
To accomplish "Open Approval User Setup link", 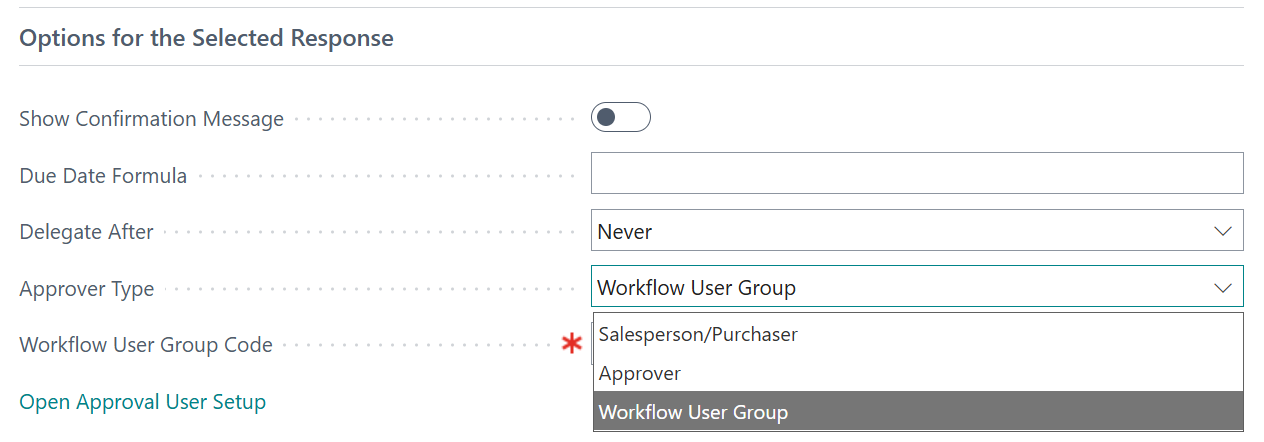I will 143,402.
